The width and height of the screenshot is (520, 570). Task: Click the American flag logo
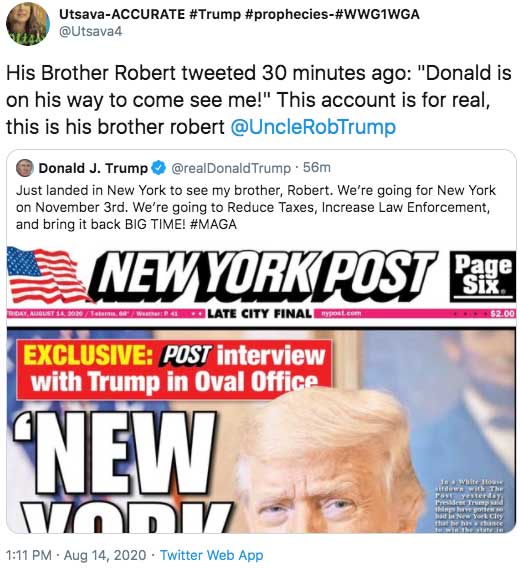point(45,275)
